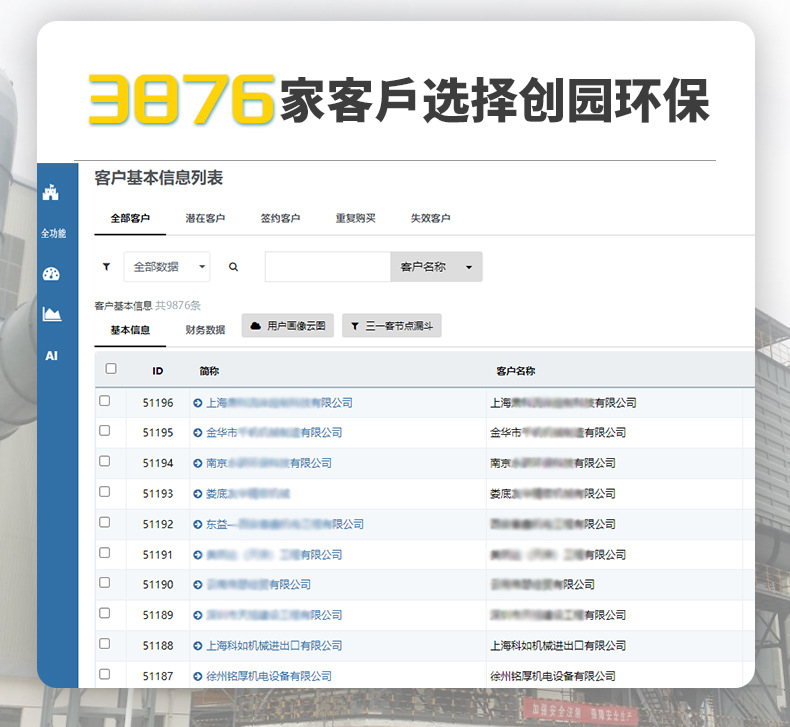This screenshot has height=727, width=790.
Task: Click 上海科如机械进出口有限公司 in 客户名称 column
Action: coord(558,646)
